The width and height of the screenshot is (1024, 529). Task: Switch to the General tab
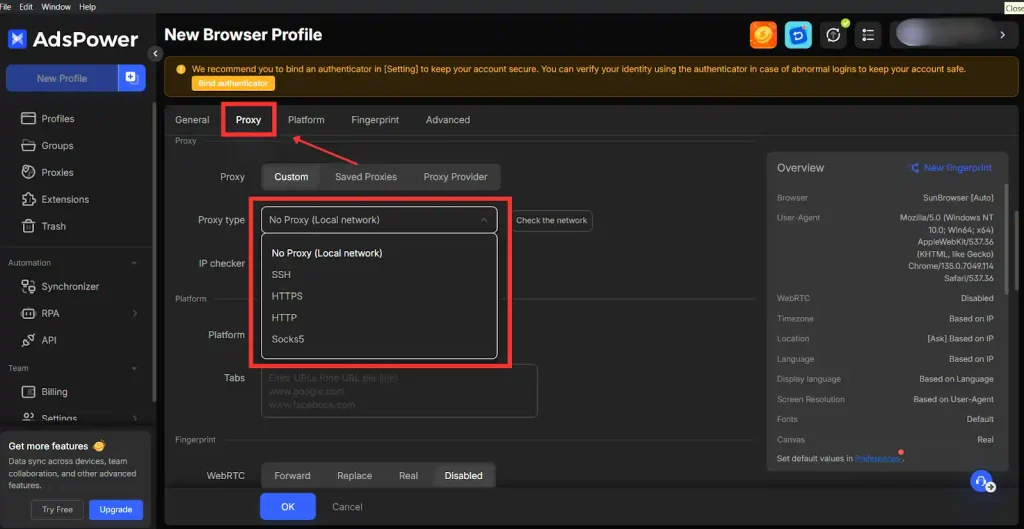pyautogui.click(x=192, y=120)
